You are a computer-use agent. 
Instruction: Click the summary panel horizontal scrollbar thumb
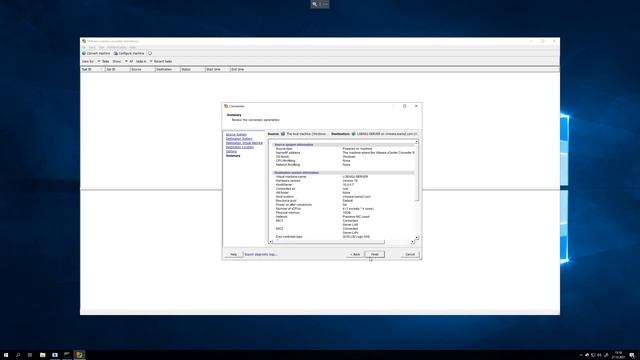click(x=329, y=242)
